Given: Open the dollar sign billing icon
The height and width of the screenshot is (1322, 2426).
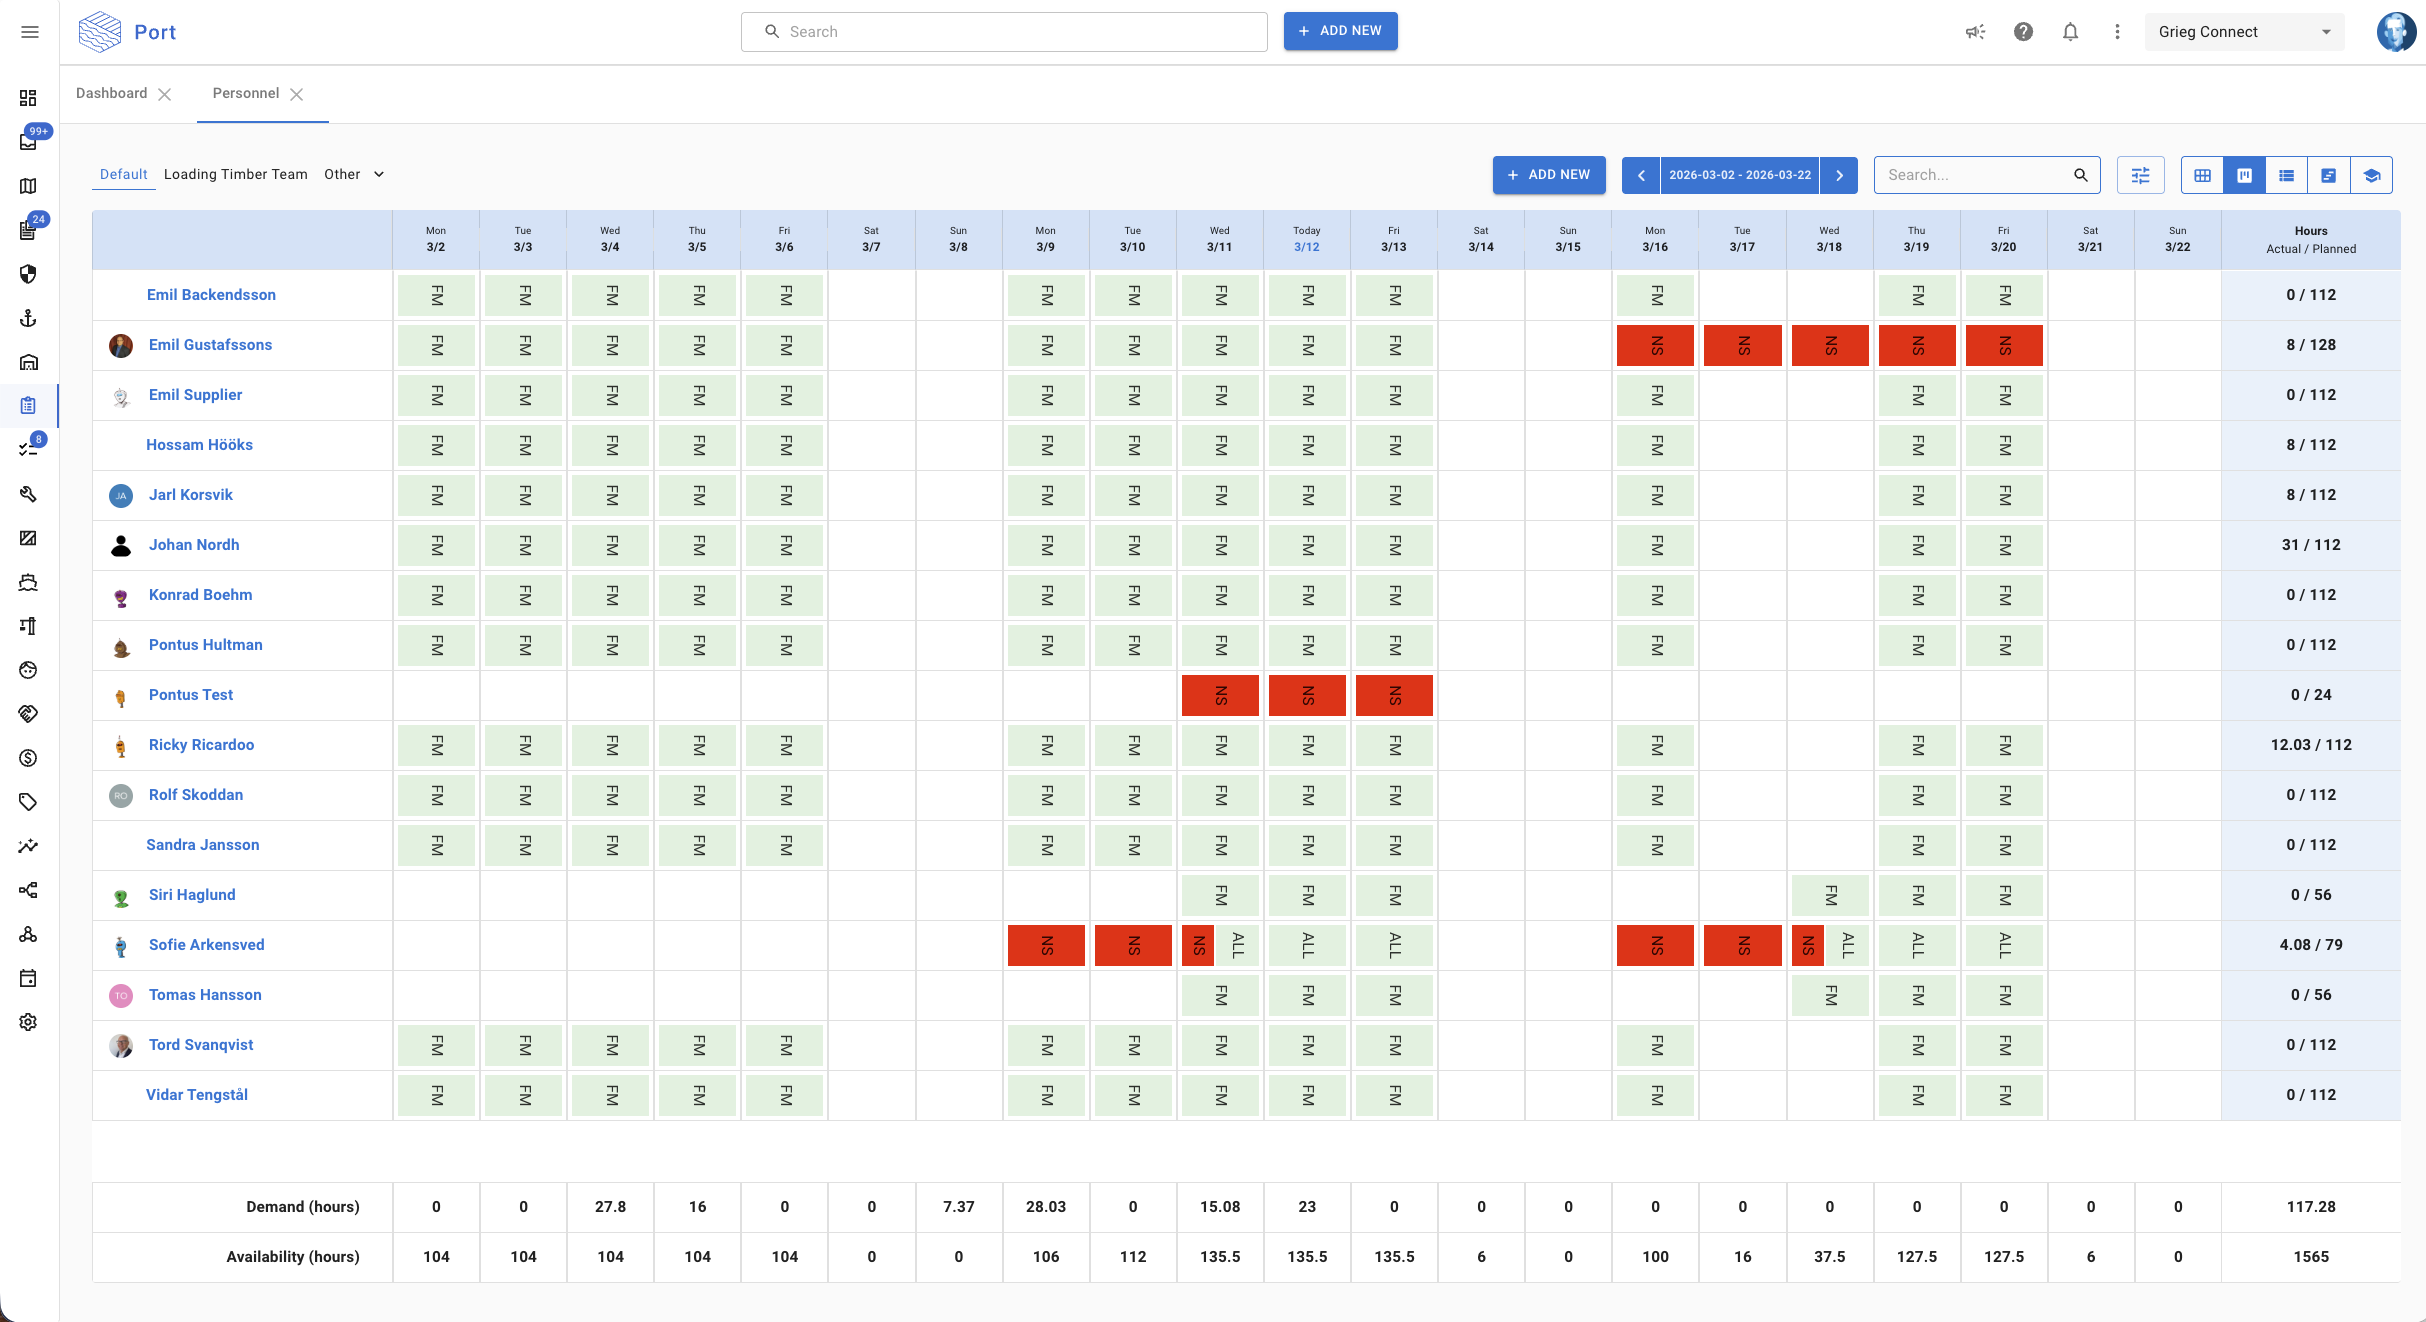Looking at the screenshot, I should 28,758.
